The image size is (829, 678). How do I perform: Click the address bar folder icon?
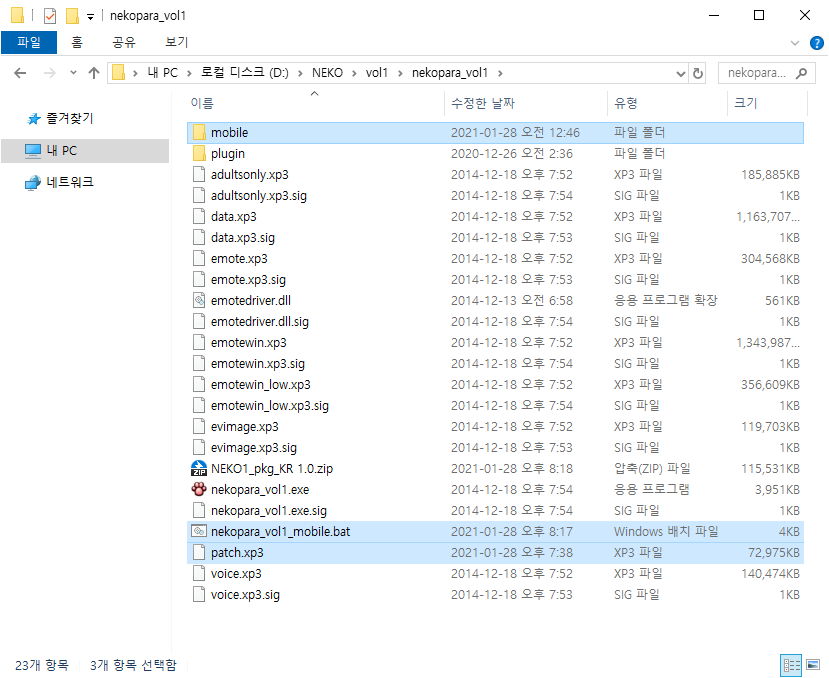click(x=119, y=72)
